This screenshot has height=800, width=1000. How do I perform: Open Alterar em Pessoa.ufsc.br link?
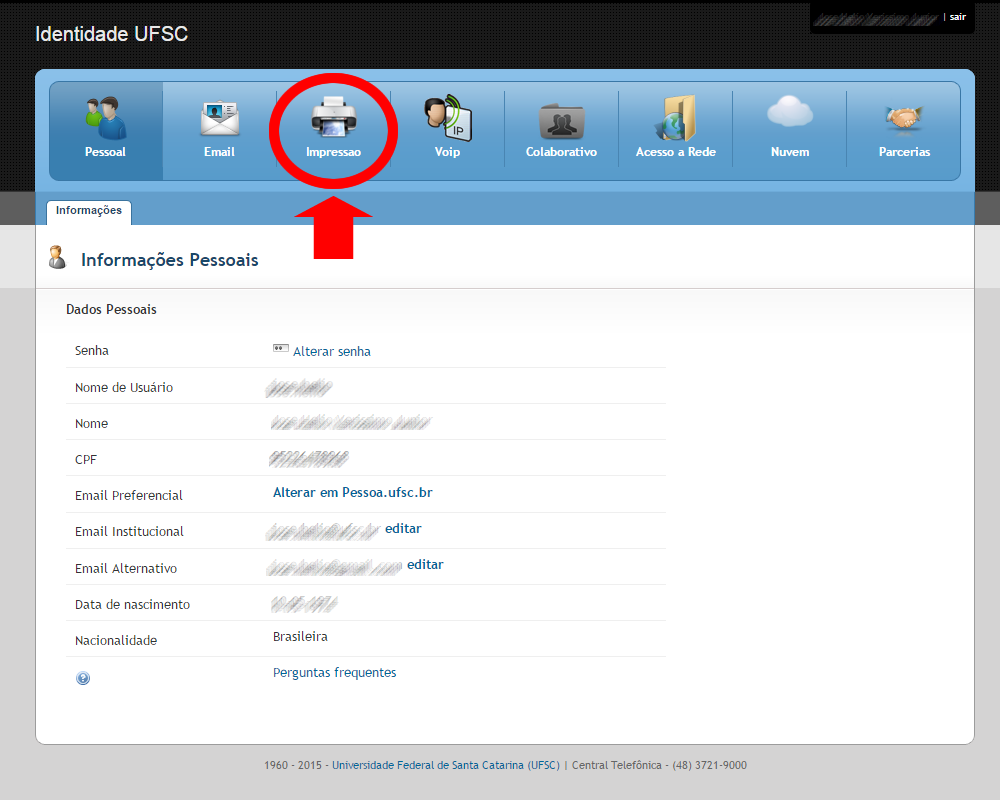point(353,493)
